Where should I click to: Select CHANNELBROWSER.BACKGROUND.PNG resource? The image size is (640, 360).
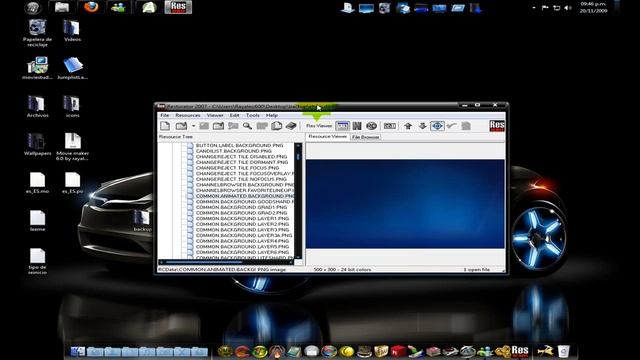244,184
